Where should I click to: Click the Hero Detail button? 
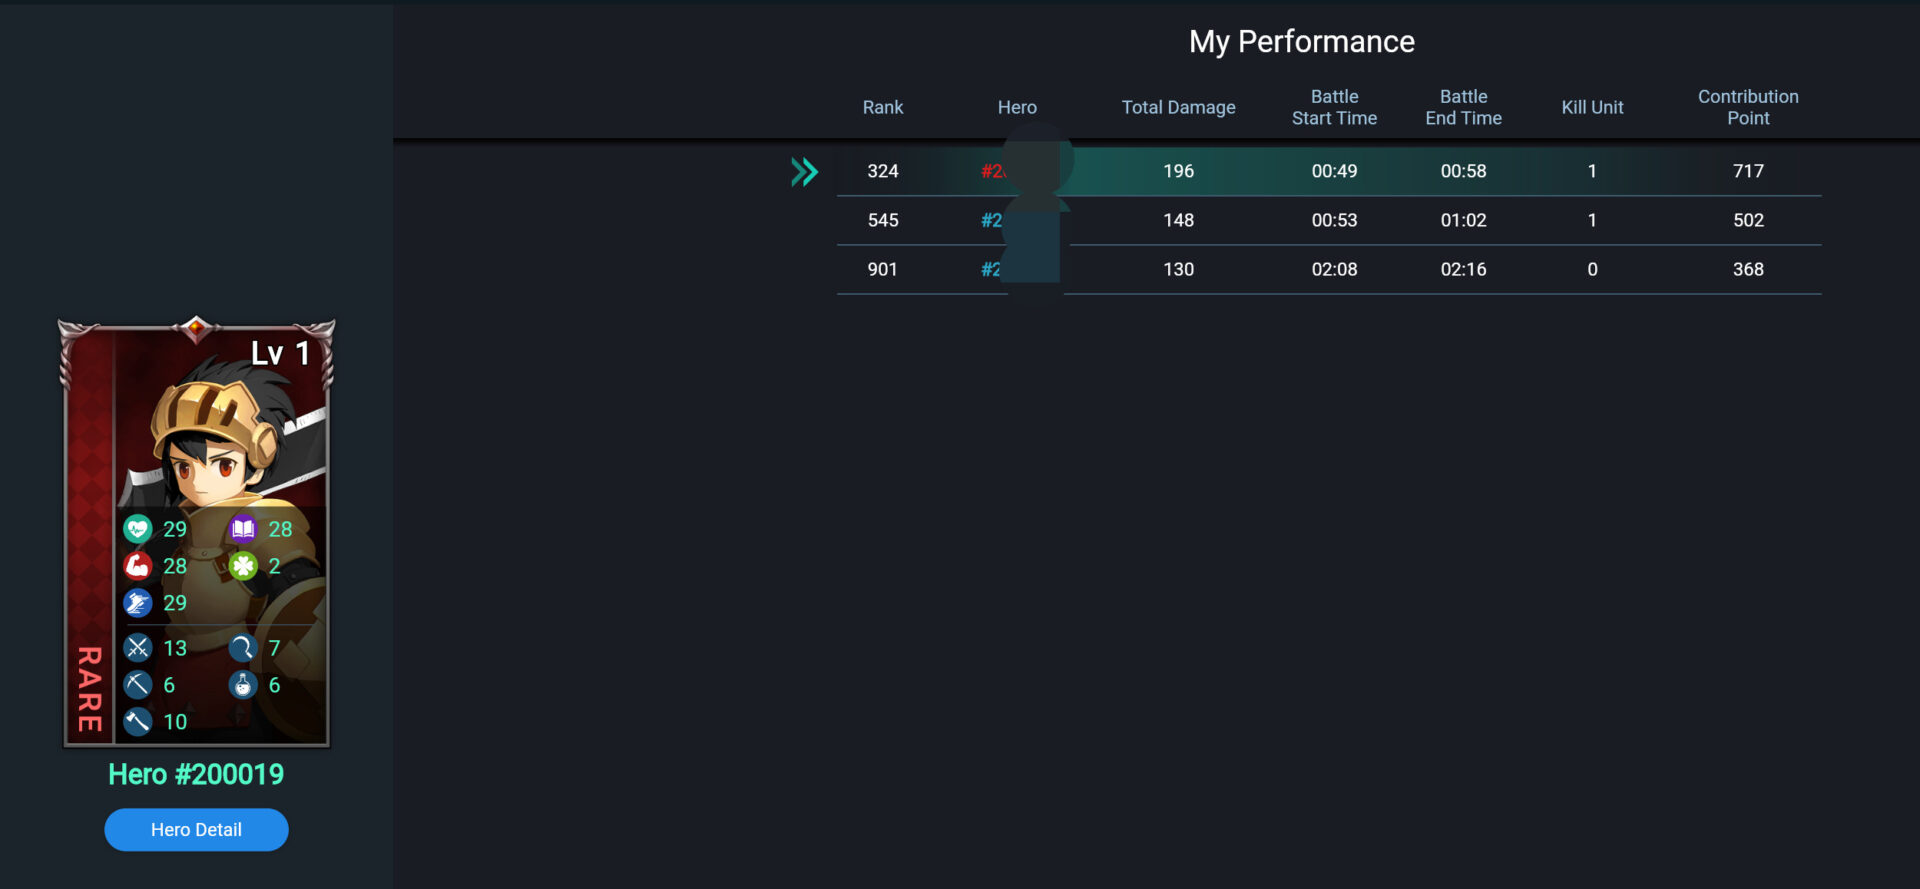(196, 830)
